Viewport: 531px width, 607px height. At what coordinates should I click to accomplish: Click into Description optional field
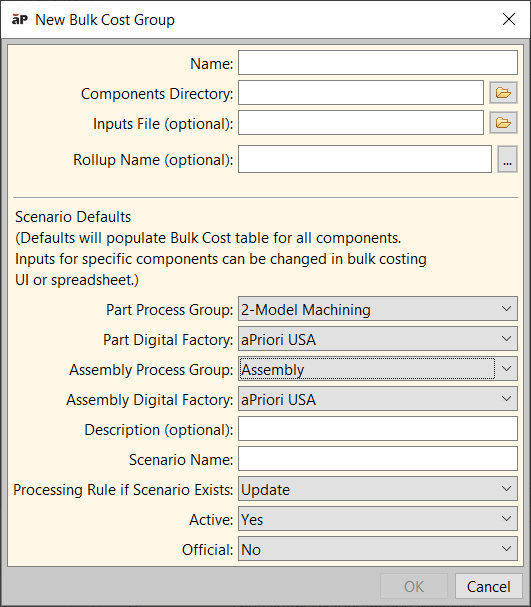pyautogui.click(x=378, y=429)
